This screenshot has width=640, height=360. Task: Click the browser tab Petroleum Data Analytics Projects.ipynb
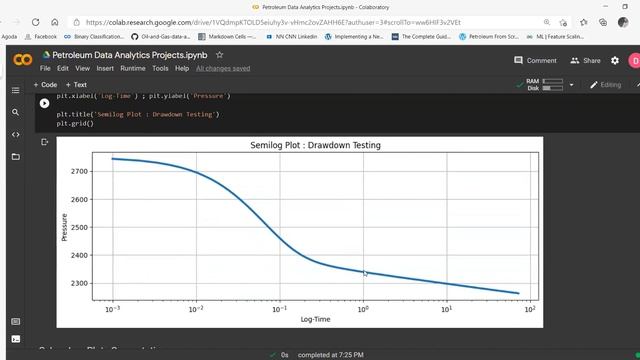pyautogui.click(x=321, y=7)
